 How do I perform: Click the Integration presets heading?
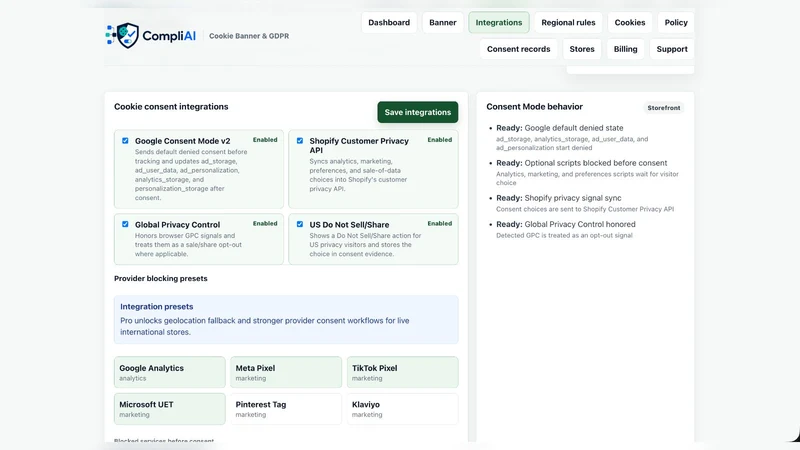pos(157,307)
